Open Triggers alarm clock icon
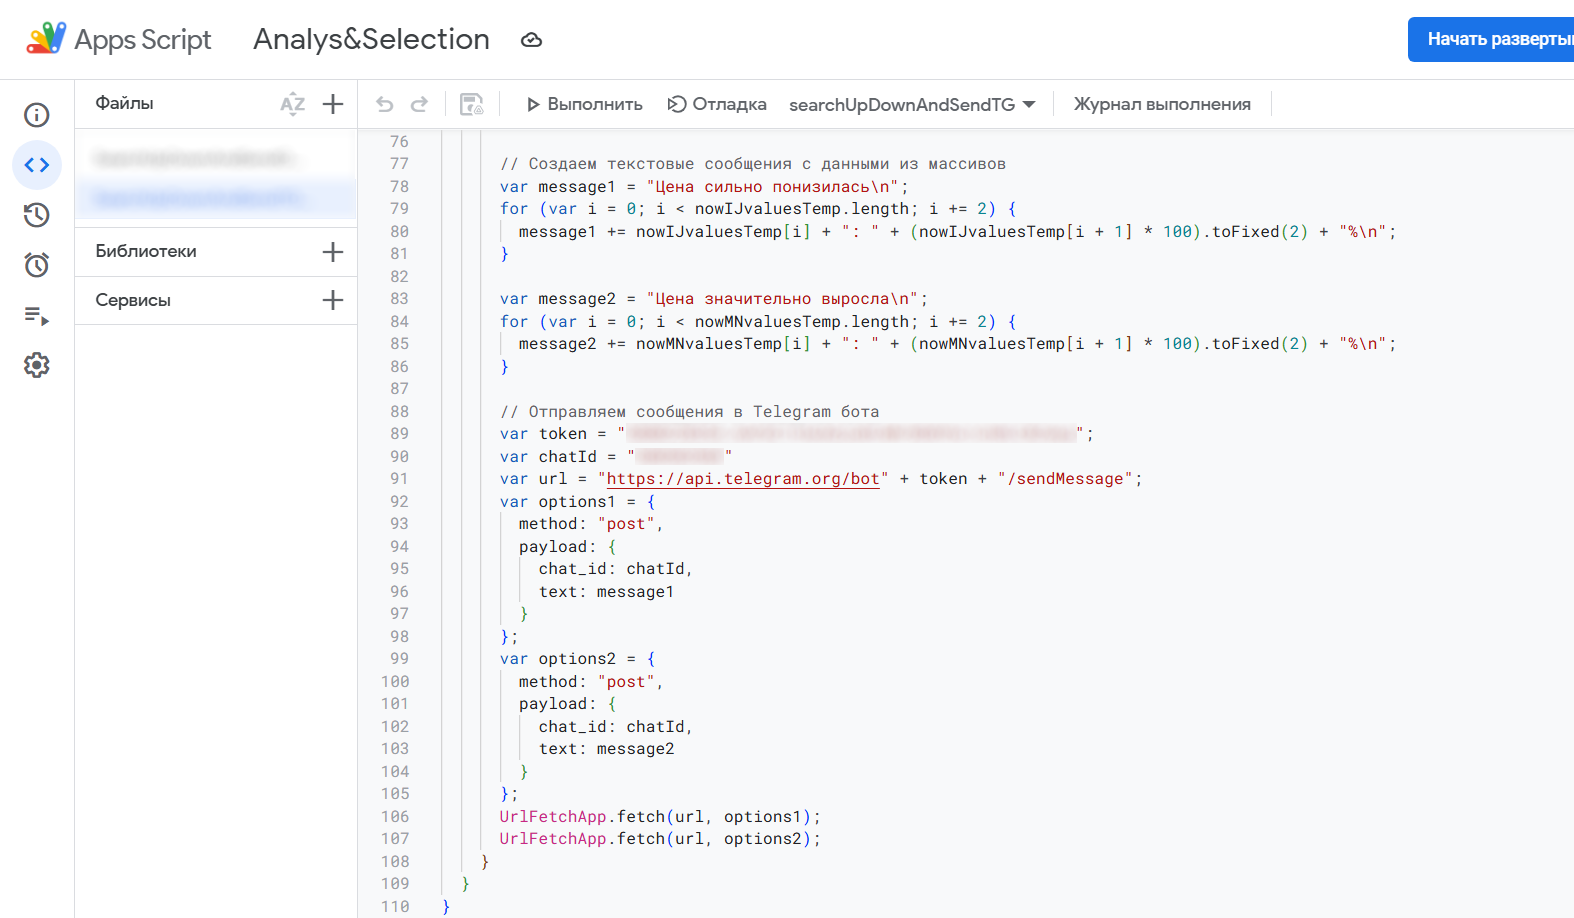This screenshot has width=1574, height=918. [x=37, y=265]
